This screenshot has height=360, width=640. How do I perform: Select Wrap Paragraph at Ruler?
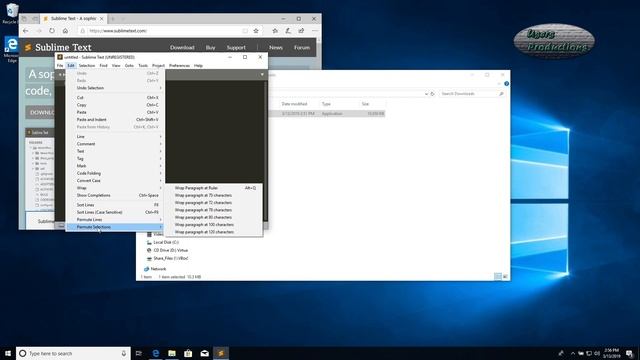[x=214, y=188]
